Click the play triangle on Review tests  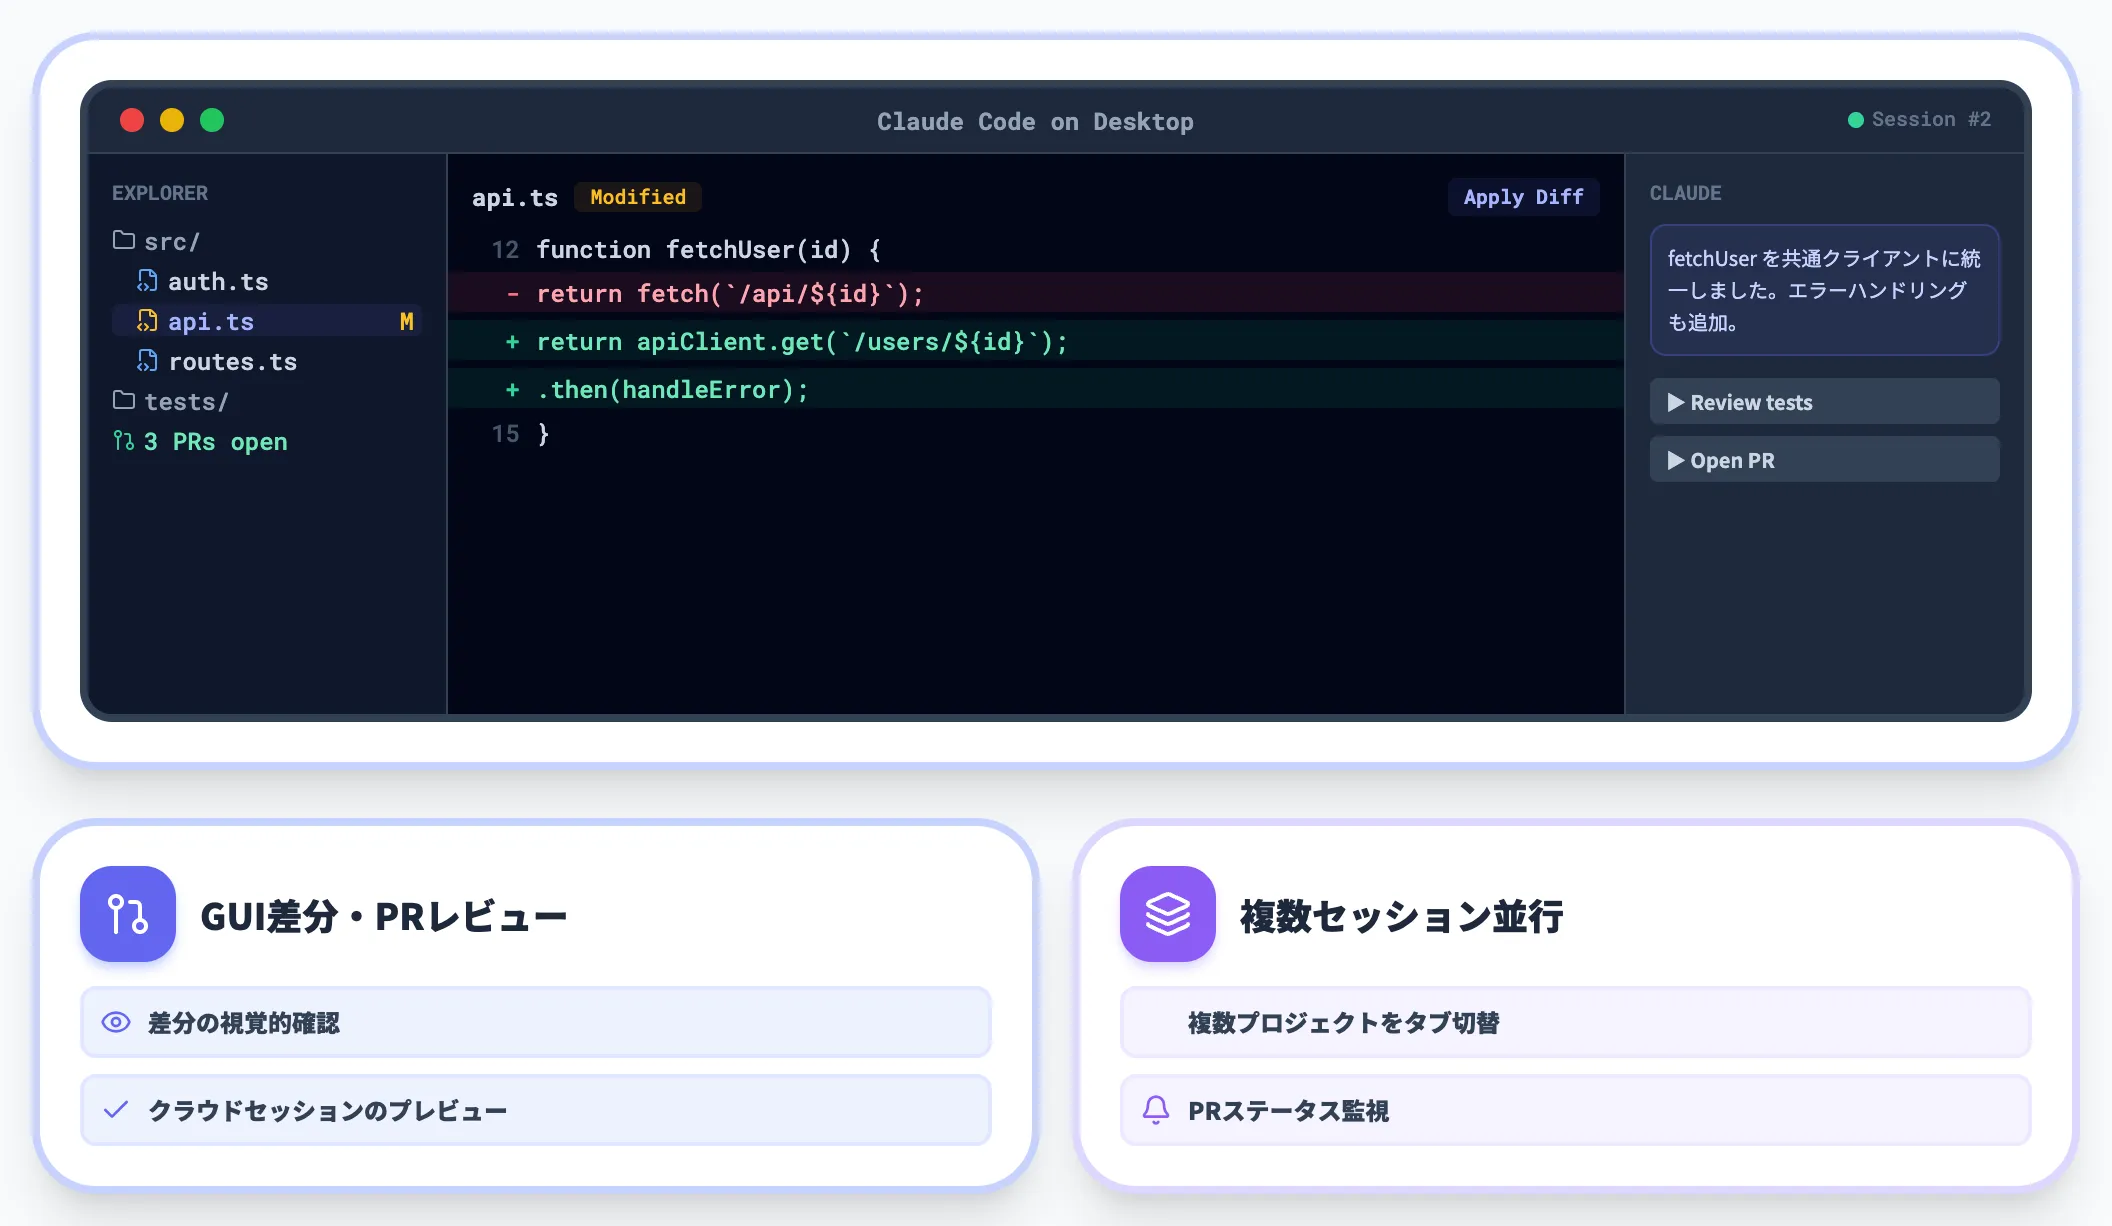[1676, 402]
